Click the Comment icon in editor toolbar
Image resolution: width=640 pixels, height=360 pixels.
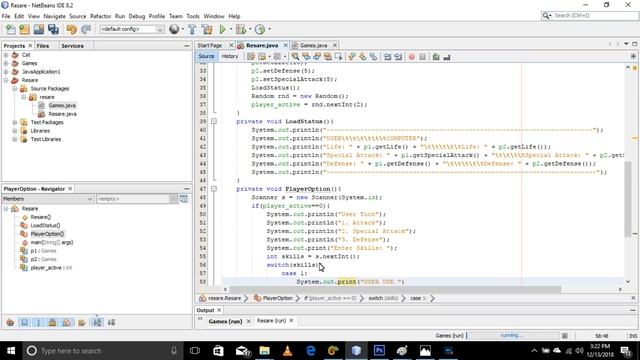pyautogui.click(x=436, y=57)
